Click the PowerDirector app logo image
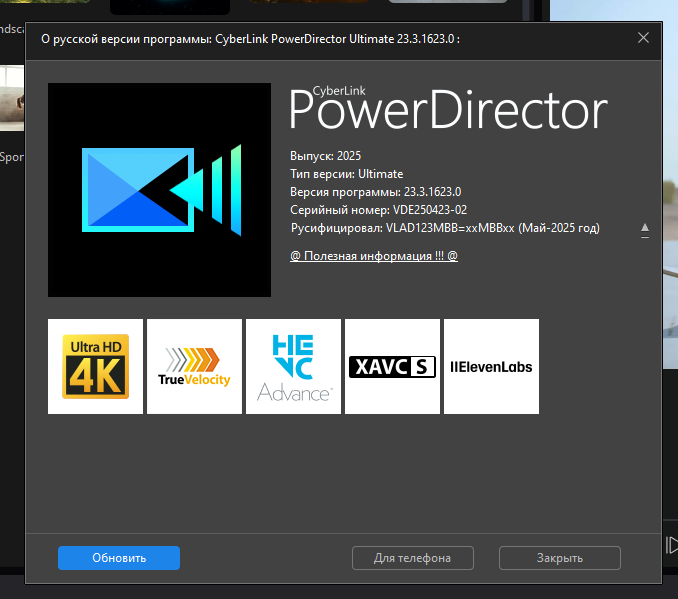Viewport: 678px width, 599px height. 160,190
